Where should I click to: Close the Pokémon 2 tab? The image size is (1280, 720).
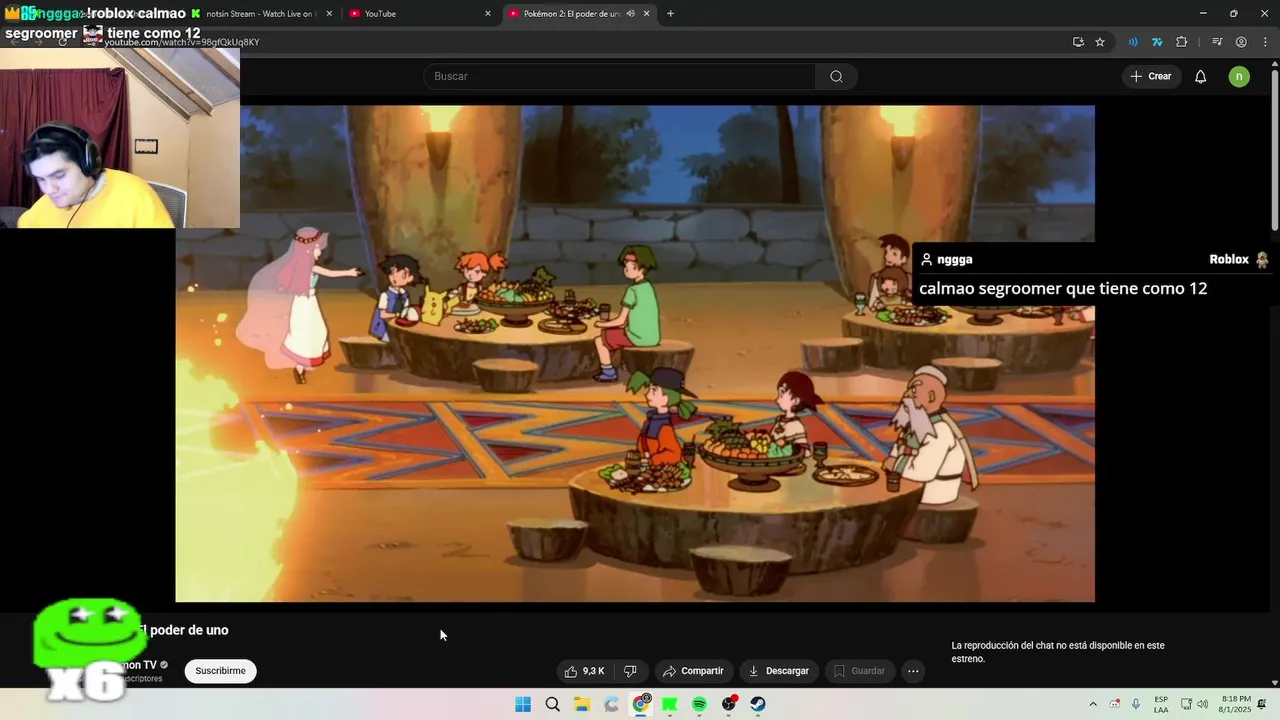(647, 14)
